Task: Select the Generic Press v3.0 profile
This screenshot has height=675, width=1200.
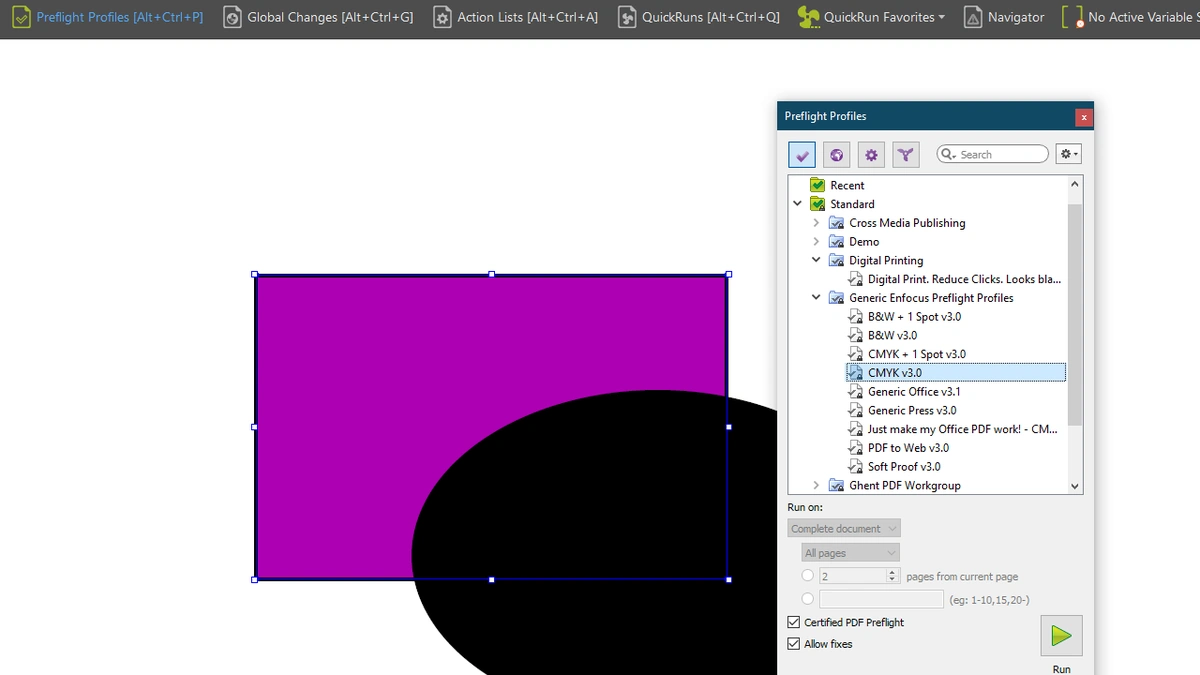Action: (x=911, y=410)
